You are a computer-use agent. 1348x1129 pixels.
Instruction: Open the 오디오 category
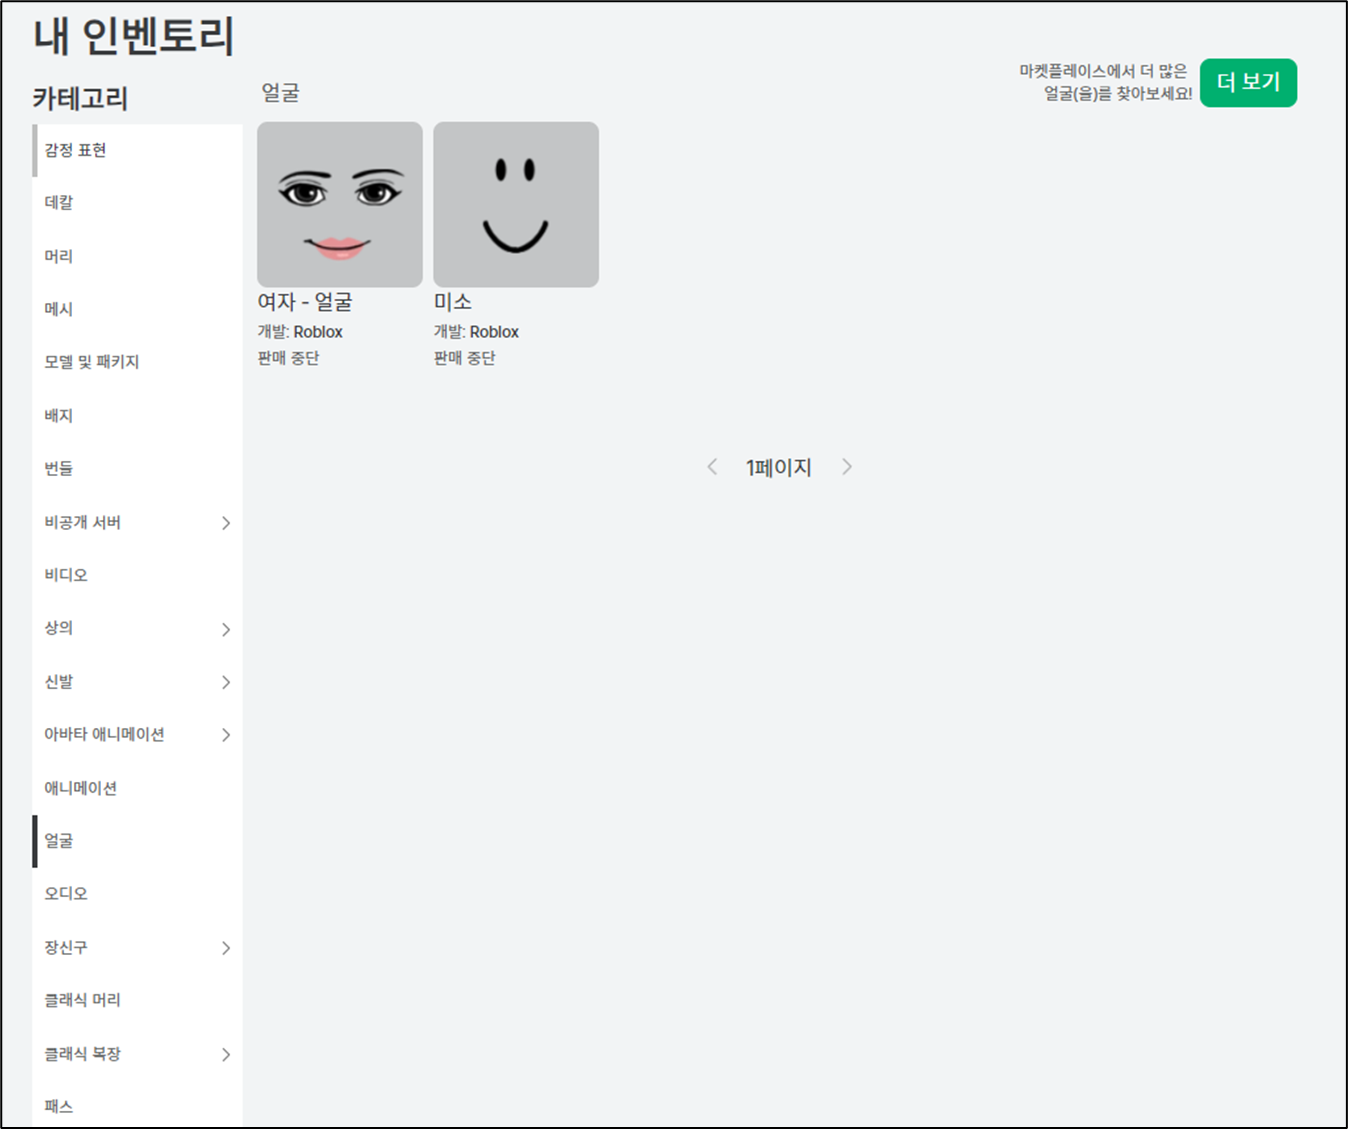[138, 894]
